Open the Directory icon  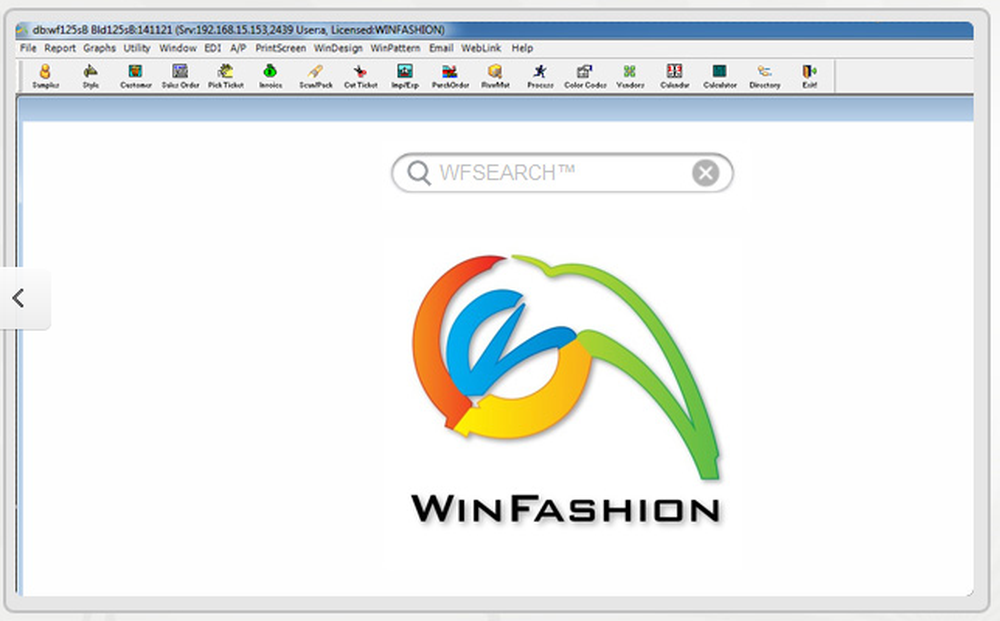coord(765,76)
